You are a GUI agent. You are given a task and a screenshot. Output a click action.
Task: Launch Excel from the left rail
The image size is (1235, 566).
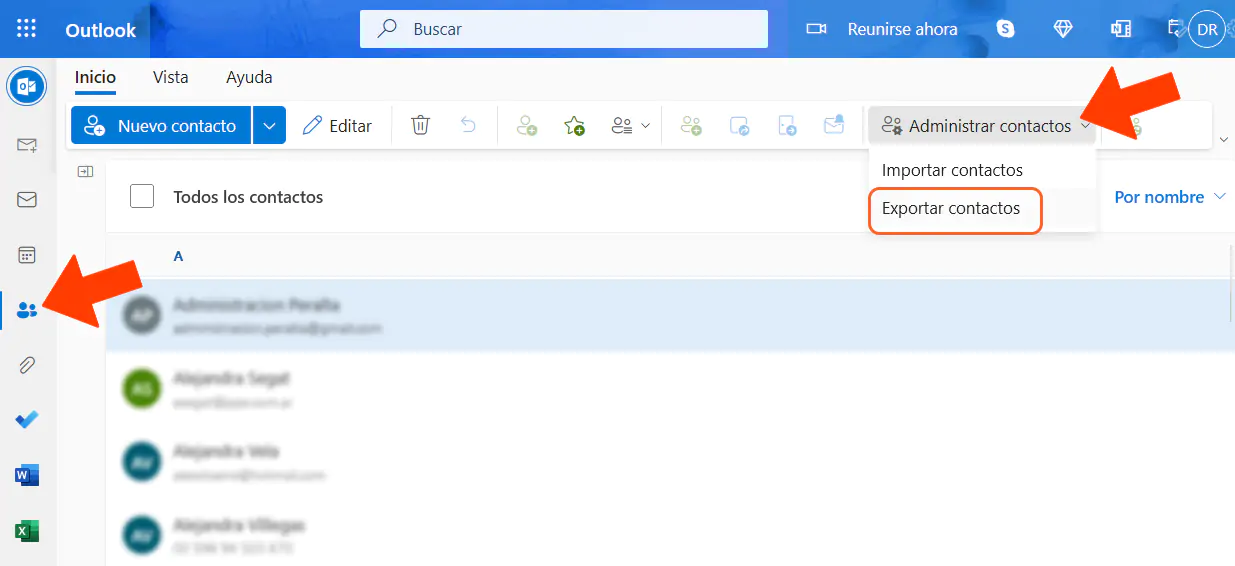(x=27, y=530)
